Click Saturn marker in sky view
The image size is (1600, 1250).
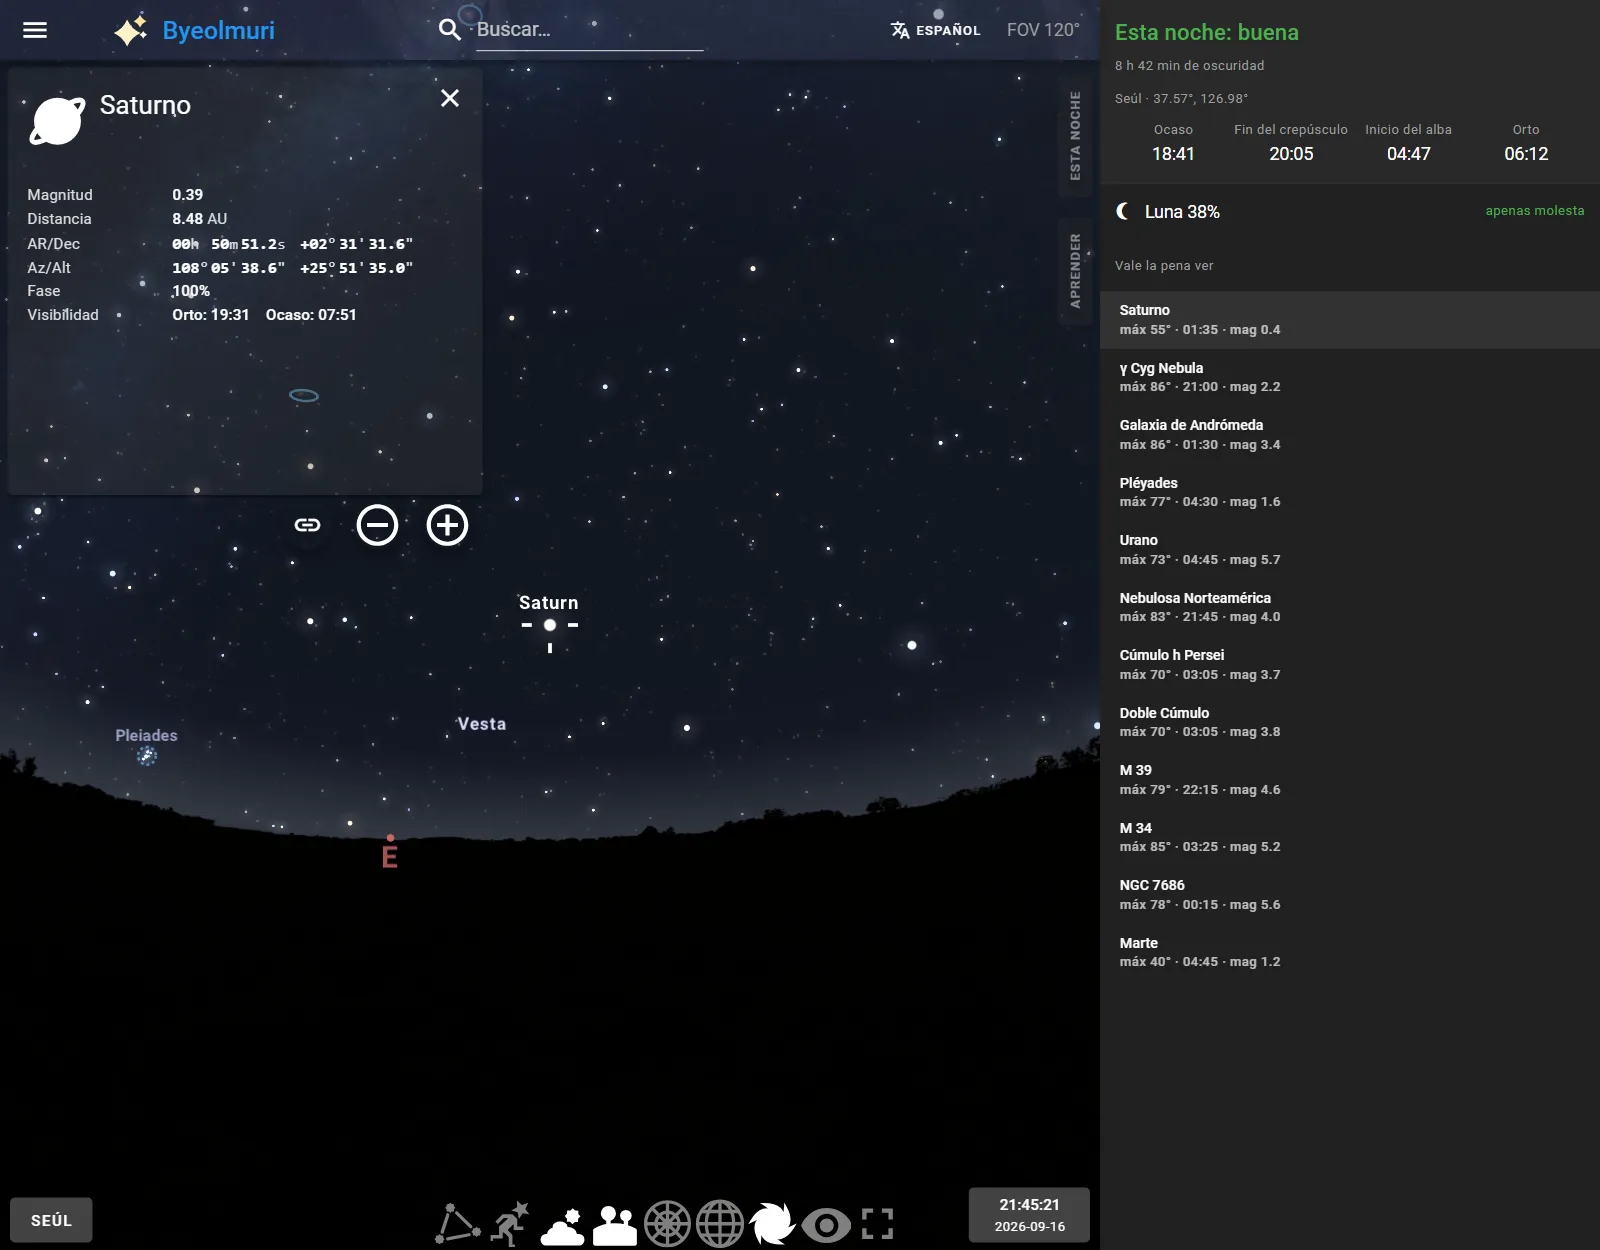[550, 625]
